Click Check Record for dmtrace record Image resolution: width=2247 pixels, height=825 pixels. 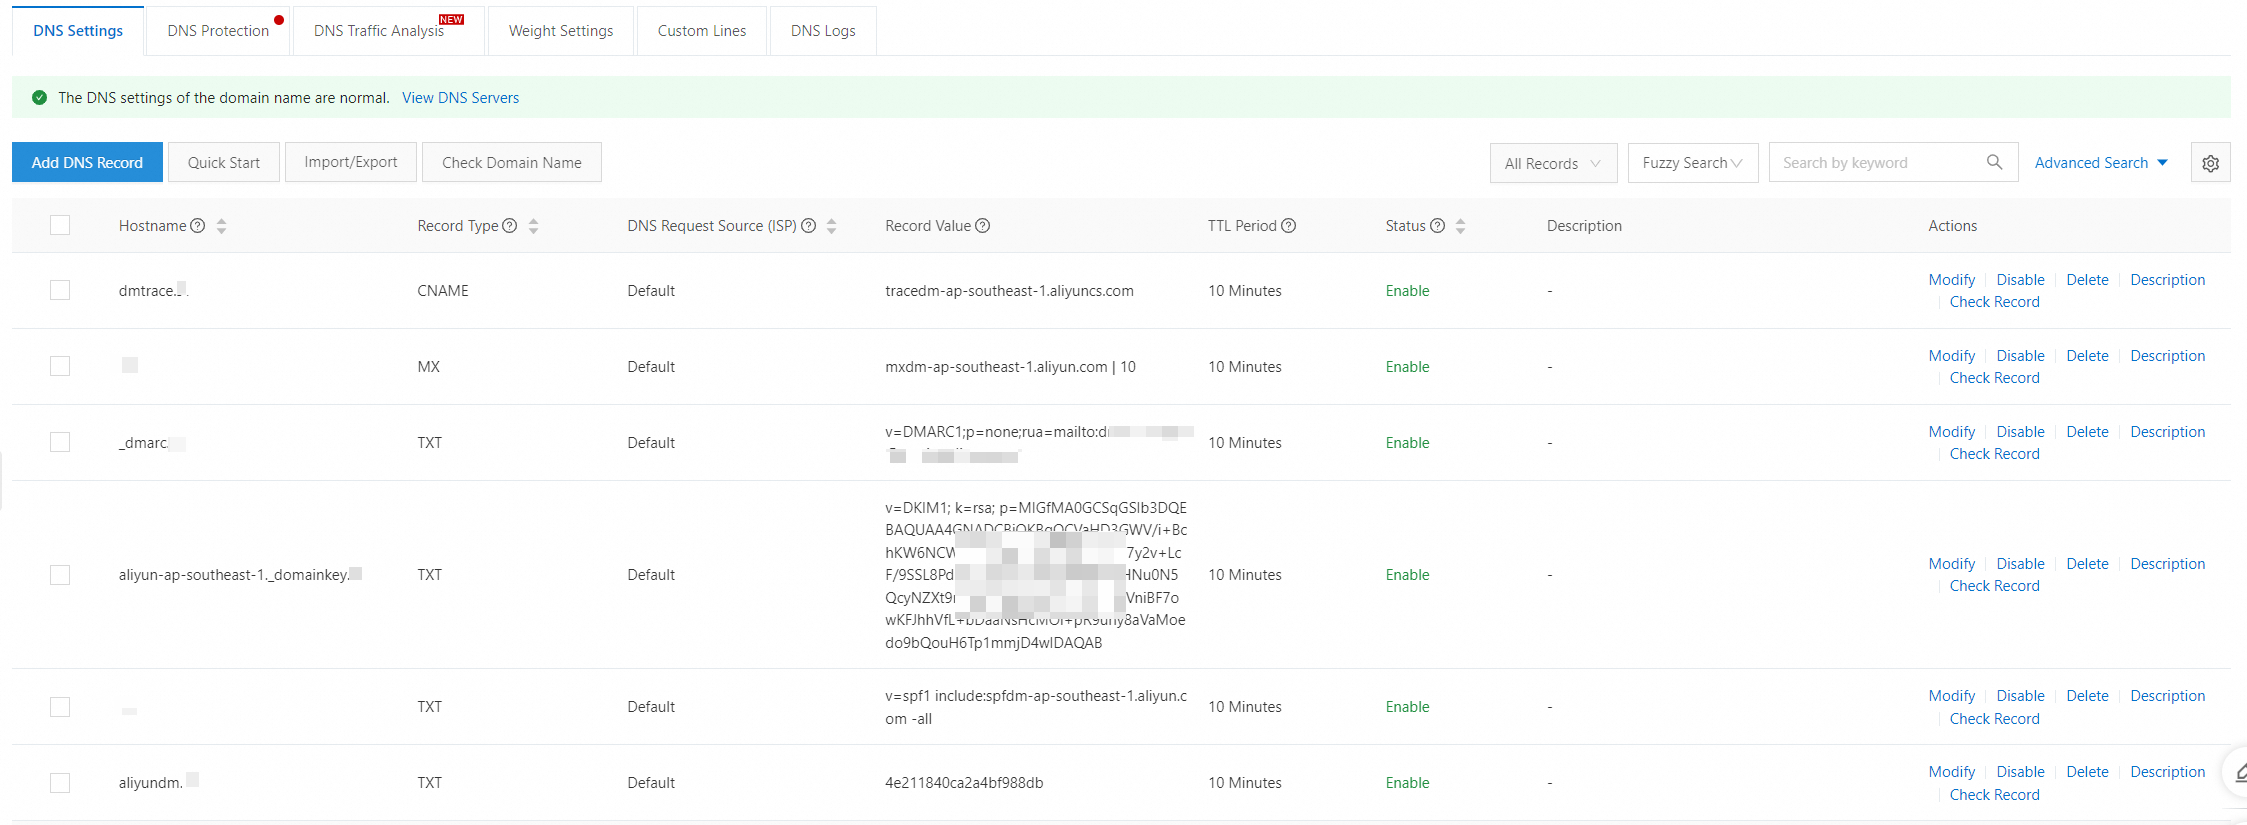click(1994, 302)
